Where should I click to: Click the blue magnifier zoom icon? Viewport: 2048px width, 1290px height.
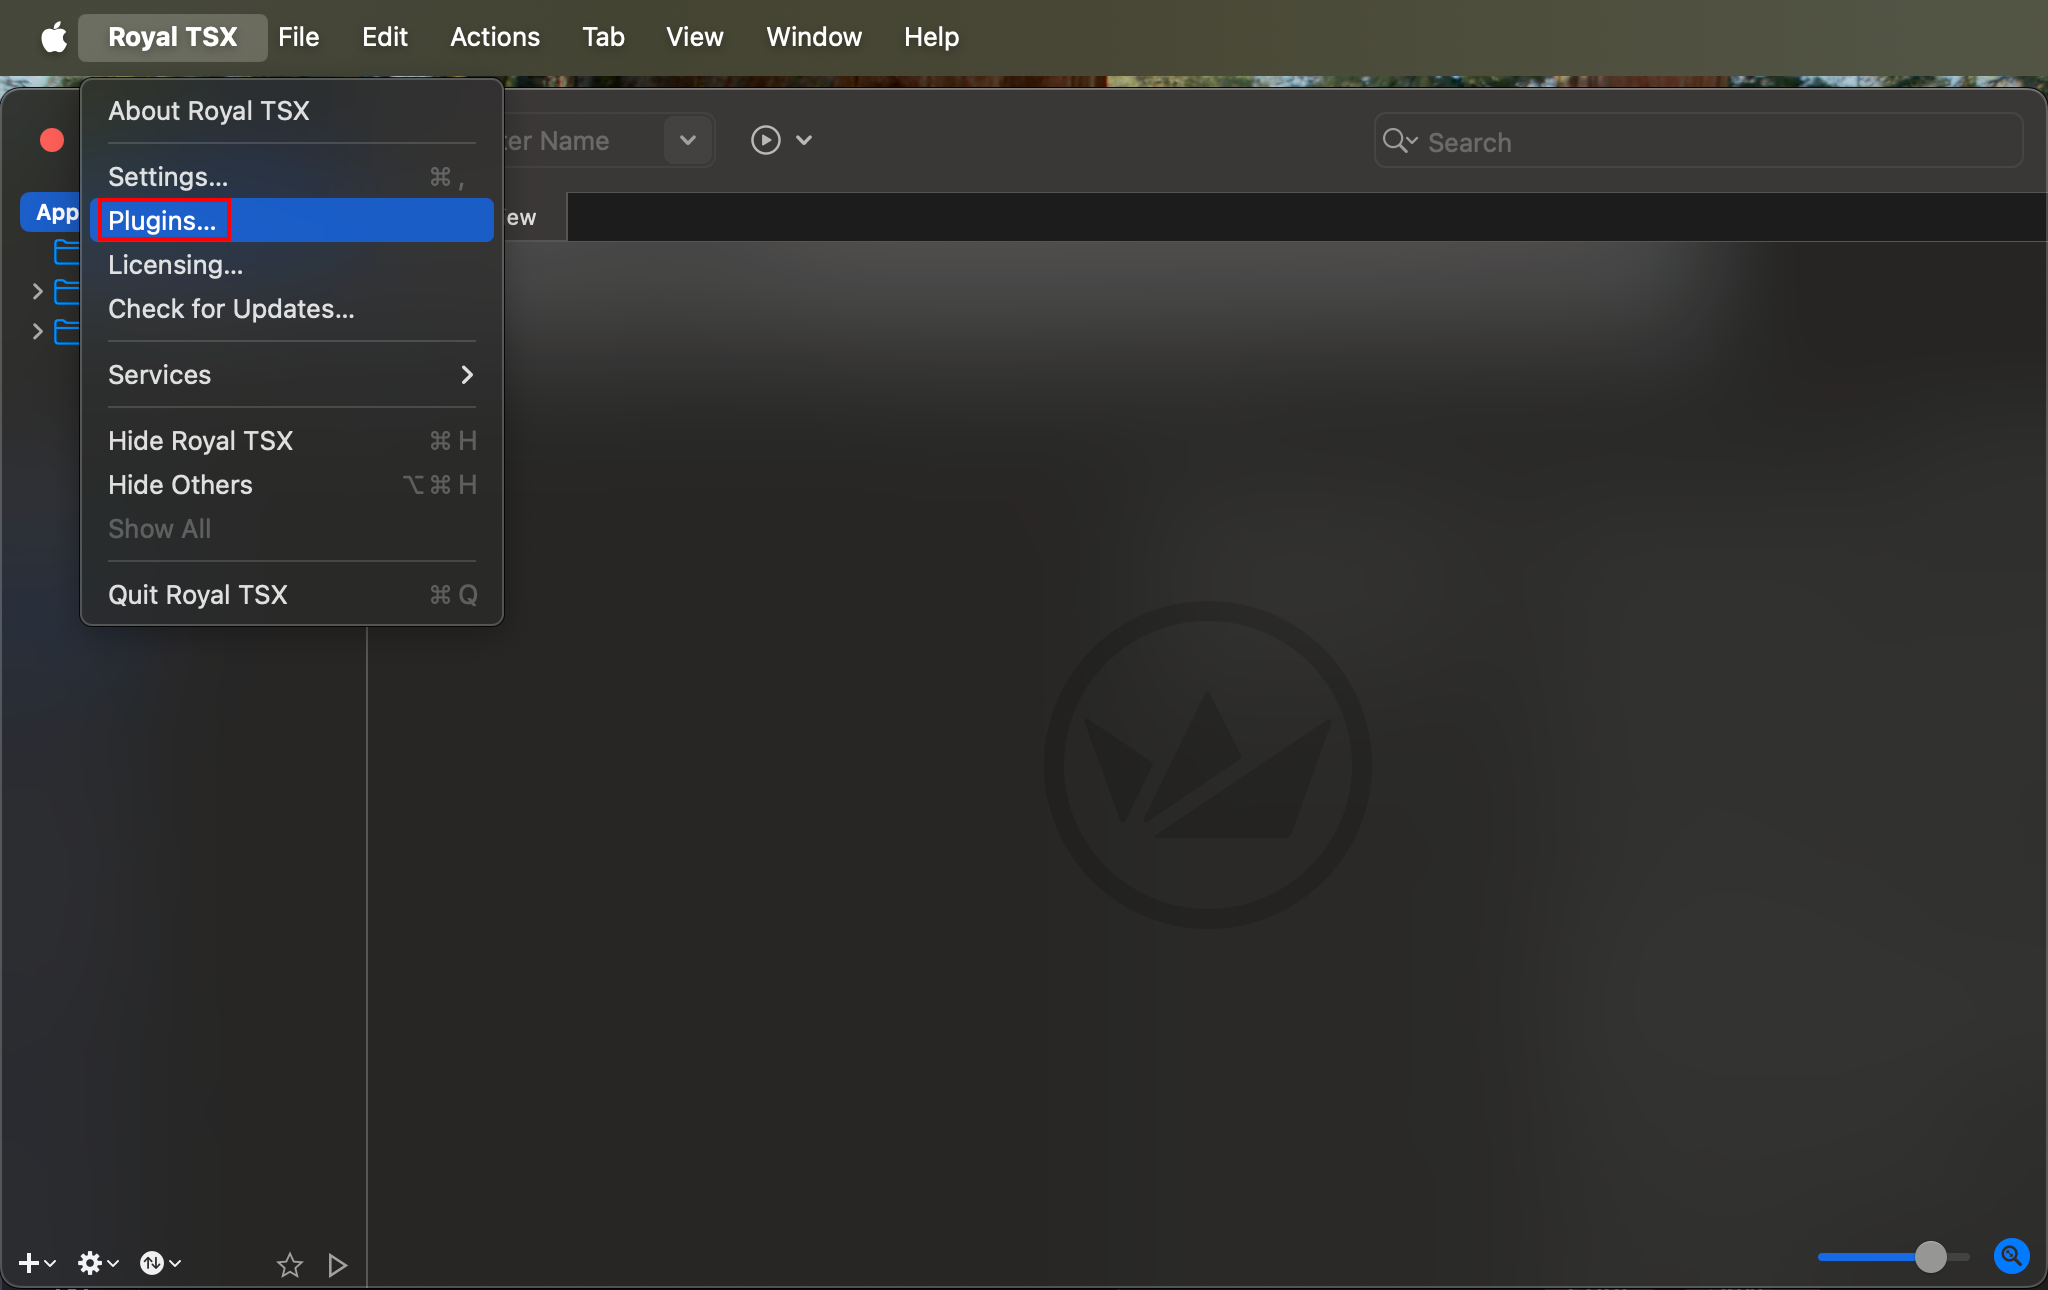pos(2009,1256)
